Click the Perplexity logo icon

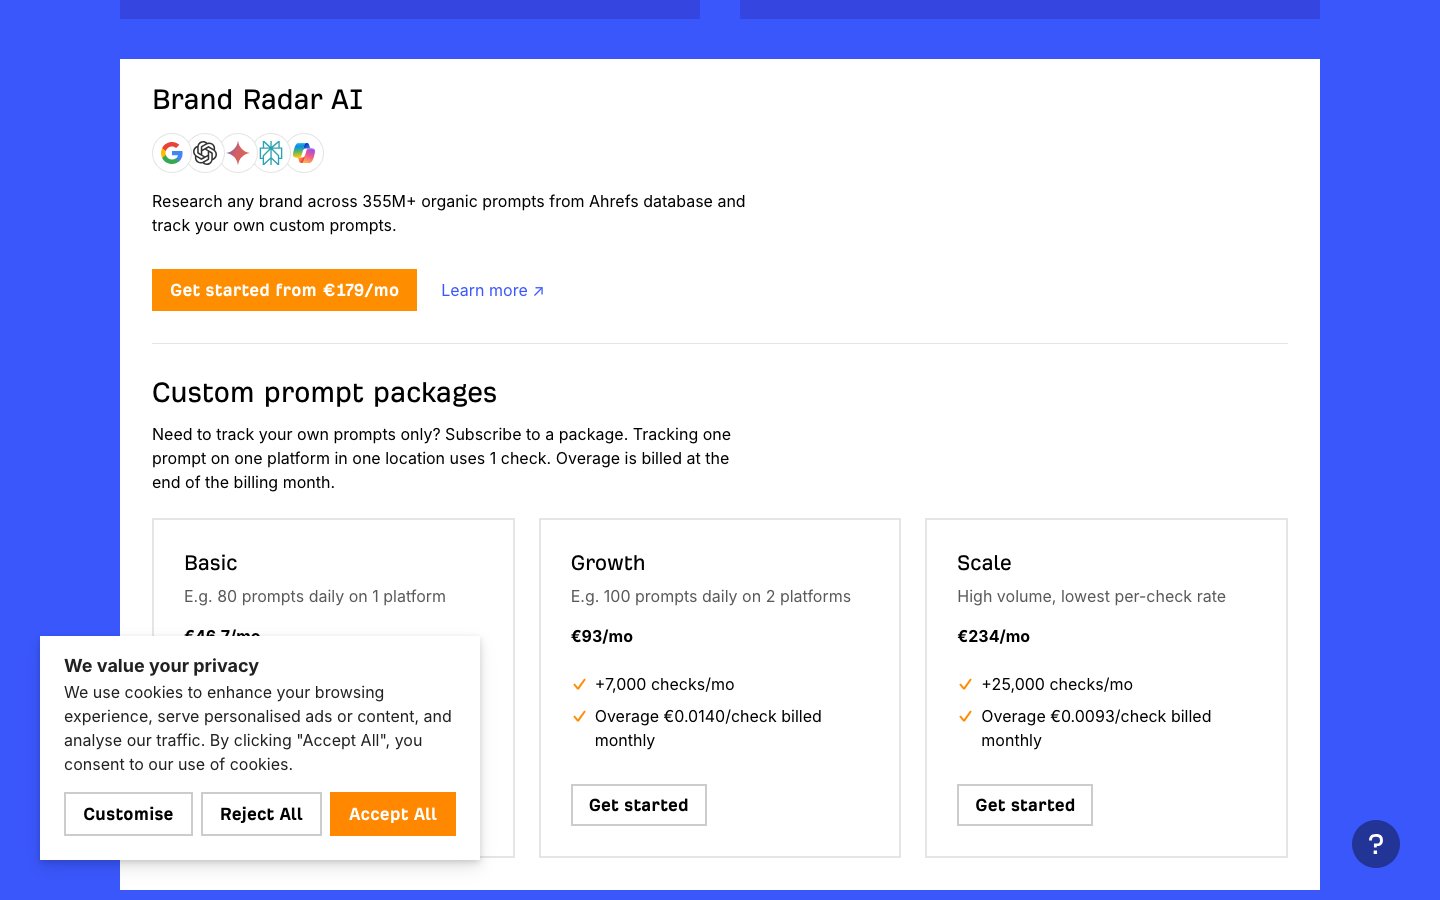[271, 153]
